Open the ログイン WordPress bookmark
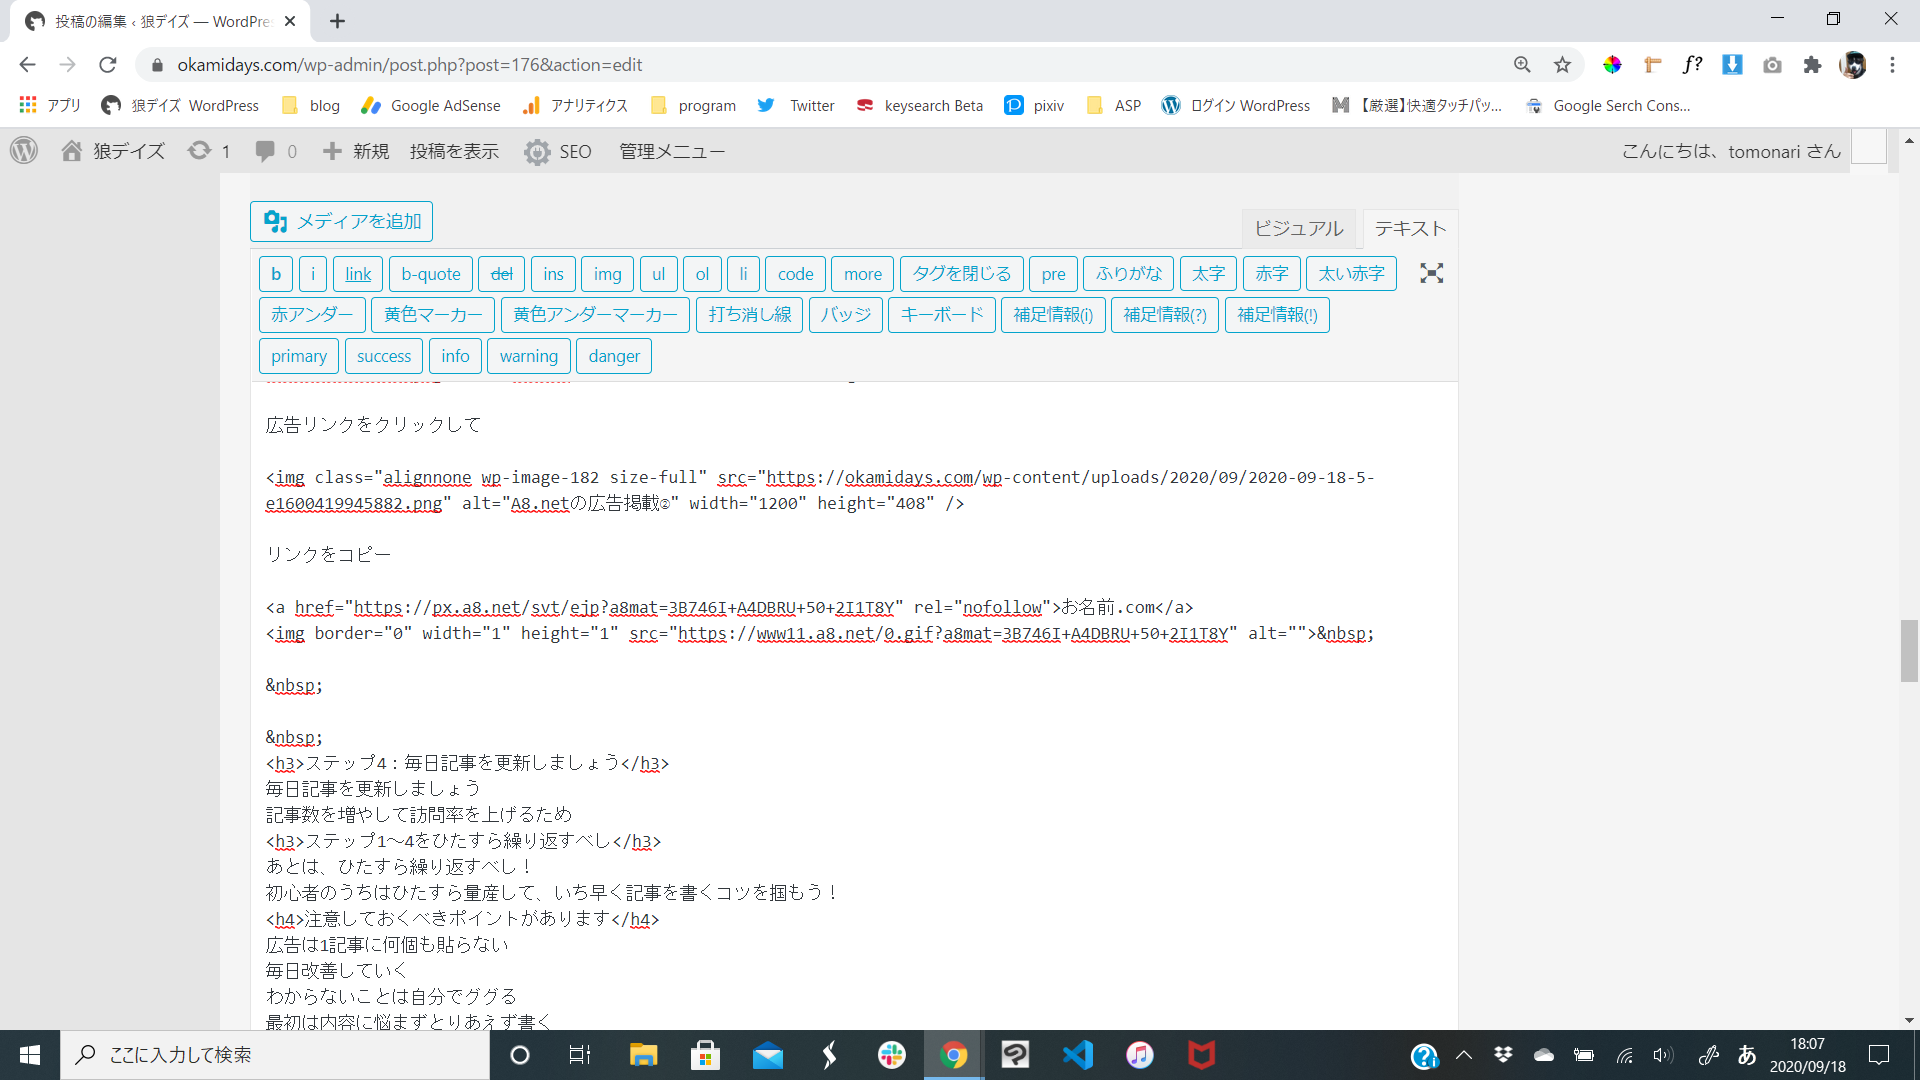 pos(1235,105)
